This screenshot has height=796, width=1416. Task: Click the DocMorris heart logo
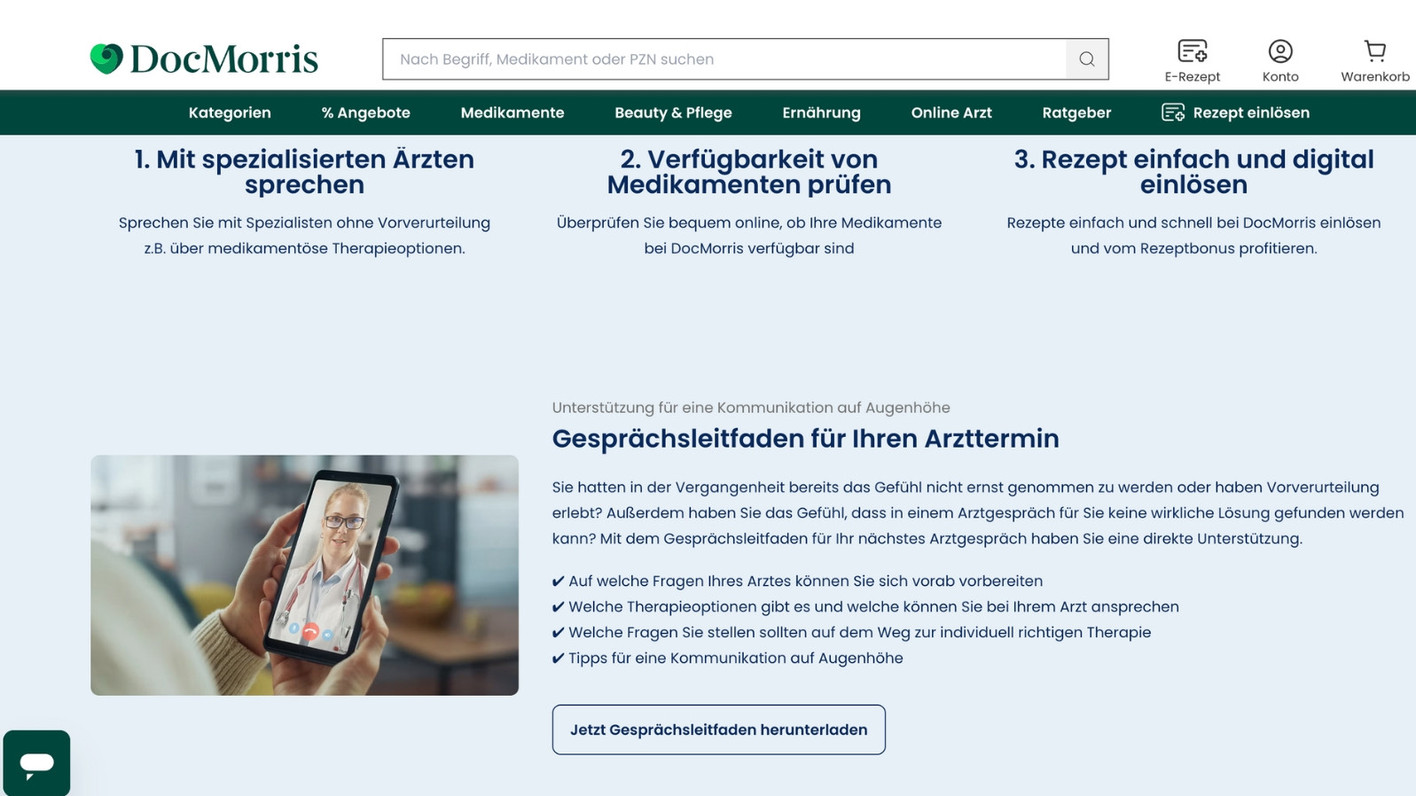pyautogui.click(x=106, y=58)
